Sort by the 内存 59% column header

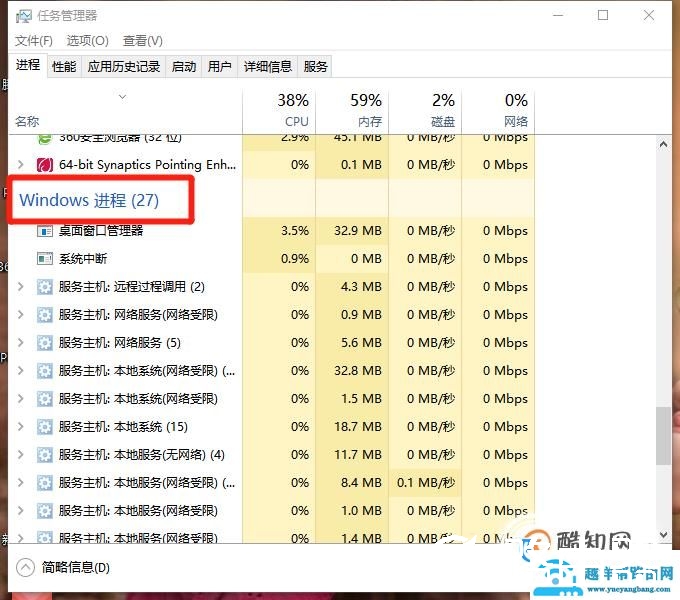point(352,112)
